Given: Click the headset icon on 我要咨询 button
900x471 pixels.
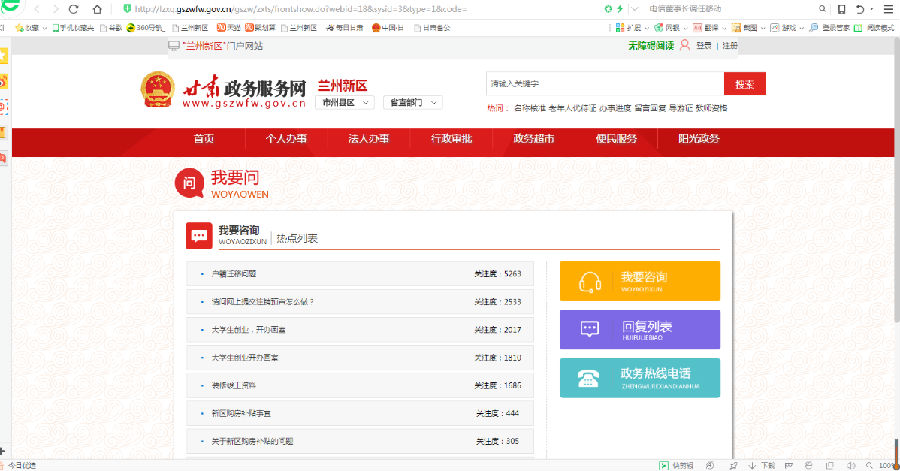Looking at the screenshot, I should [x=590, y=281].
